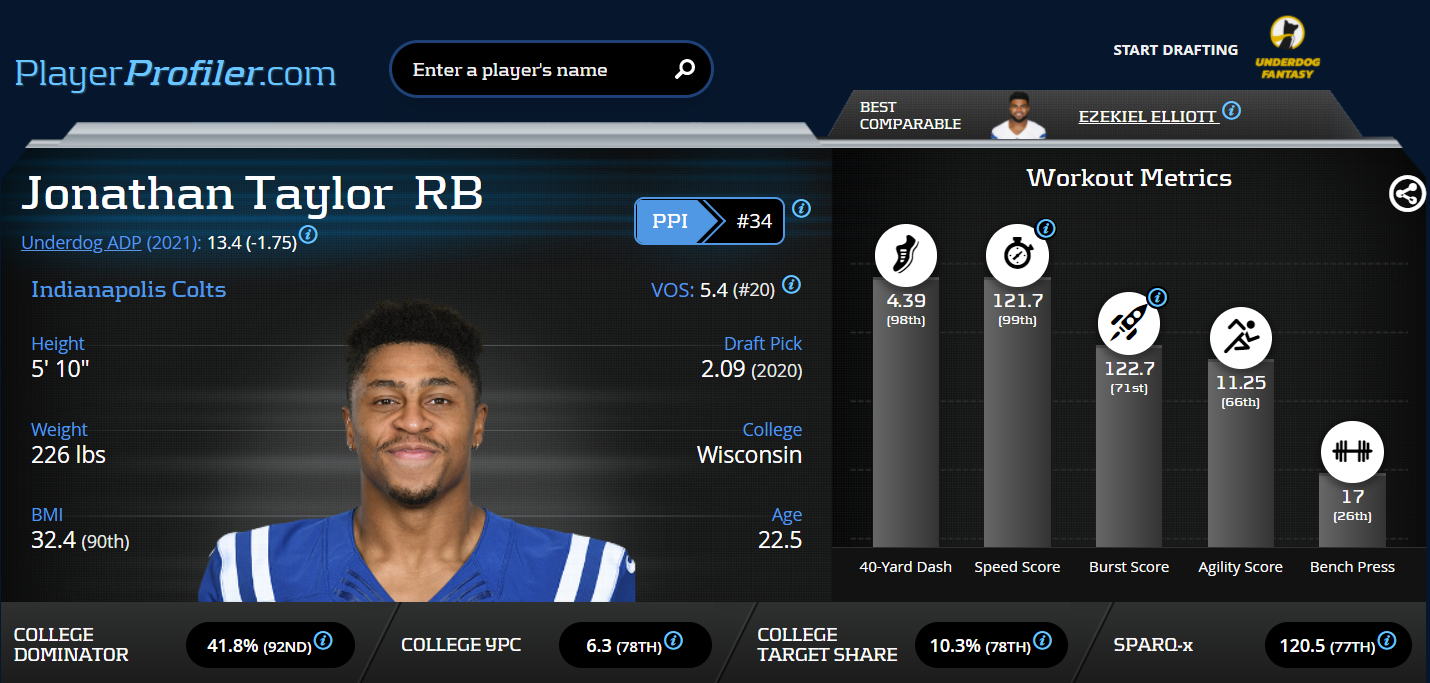Click info icon beside Ezekiel Elliott
The image size is (1430, 683).
pos(1232,111)
